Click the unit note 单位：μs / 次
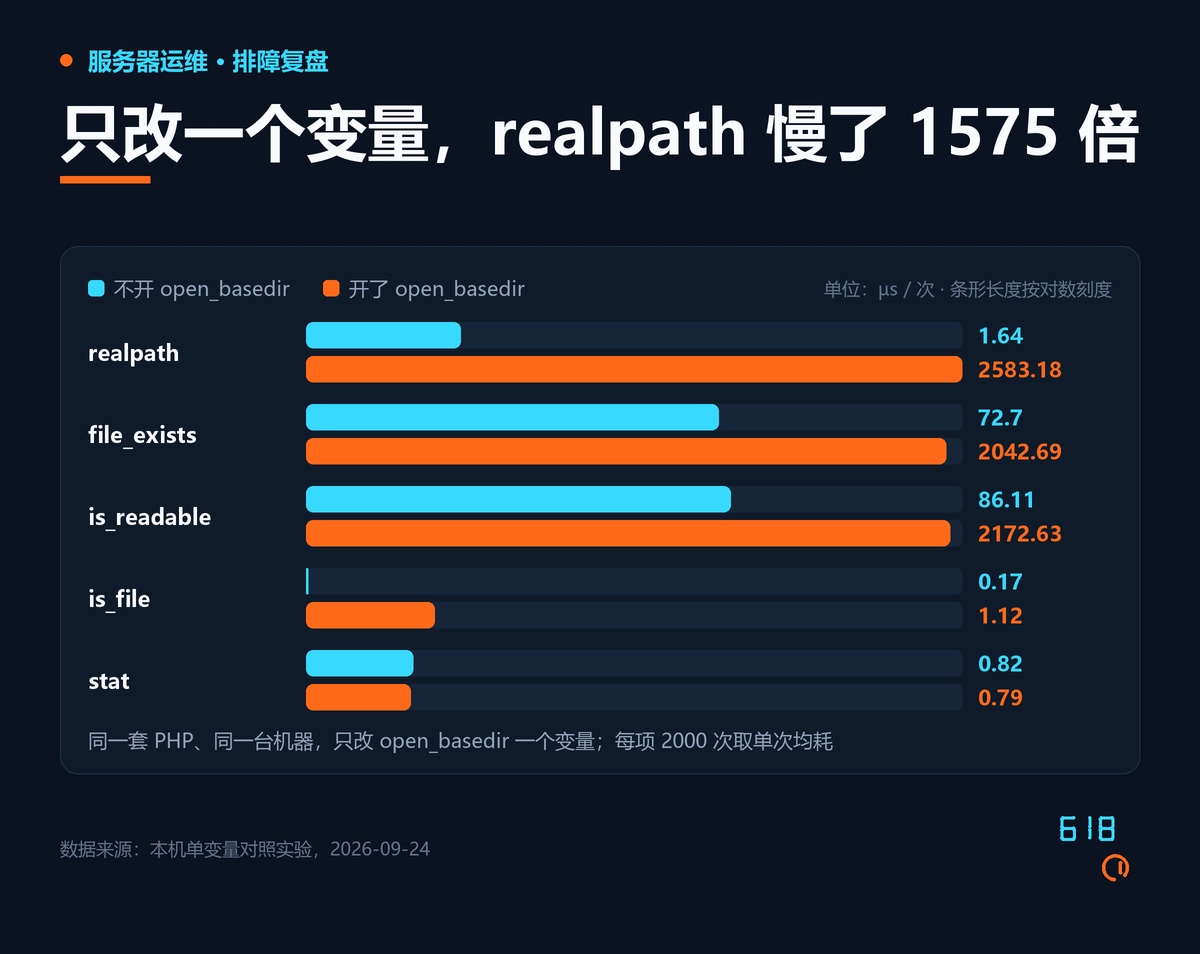This screenshot has width=1200, height=954. (x=879, y=290)
